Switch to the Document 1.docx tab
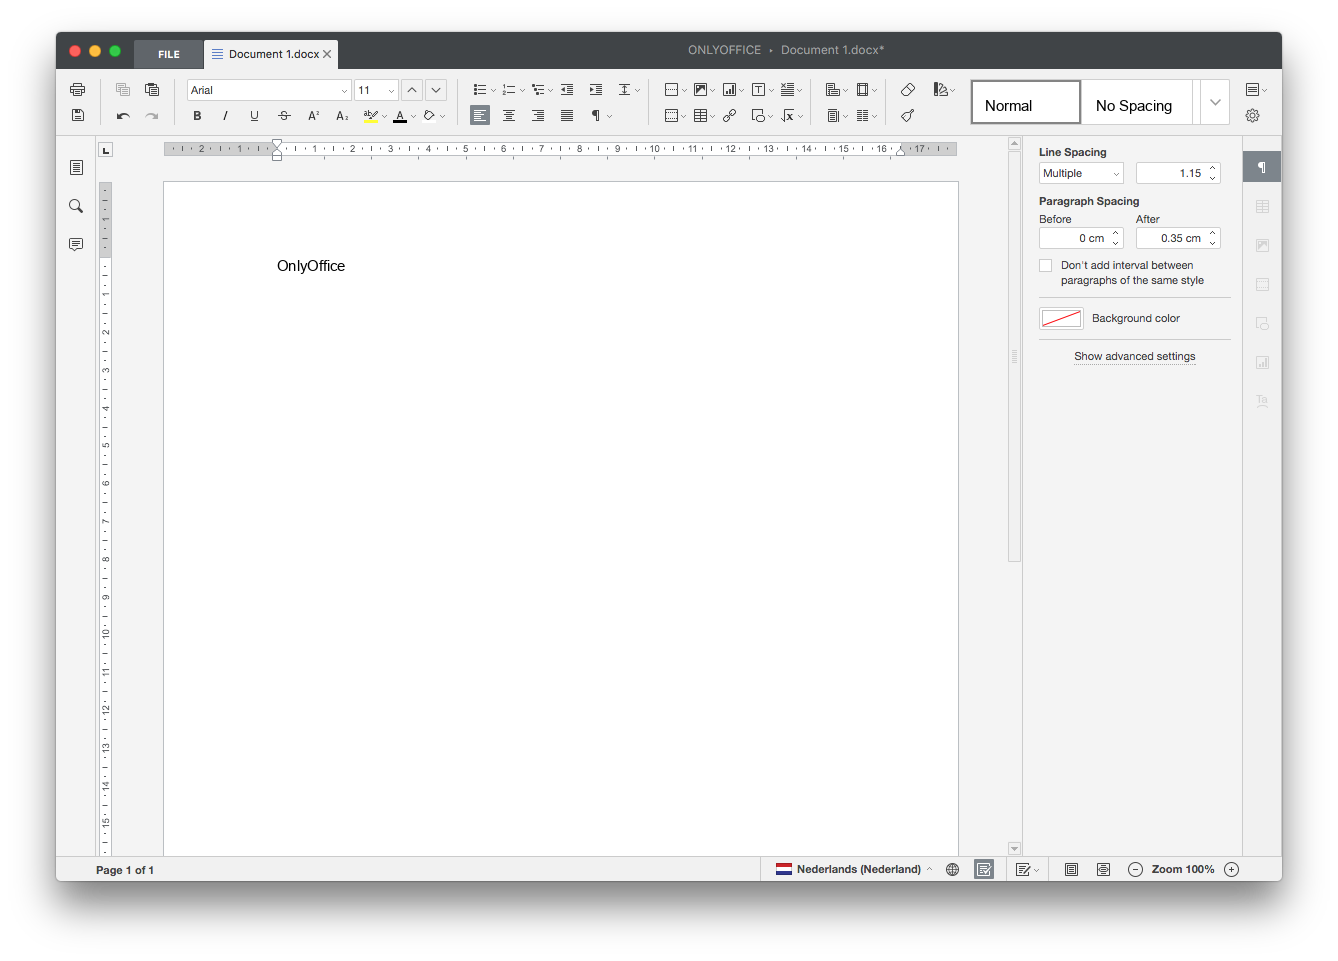This screenshot has width=1338, height=961. [x=265, y=55]
